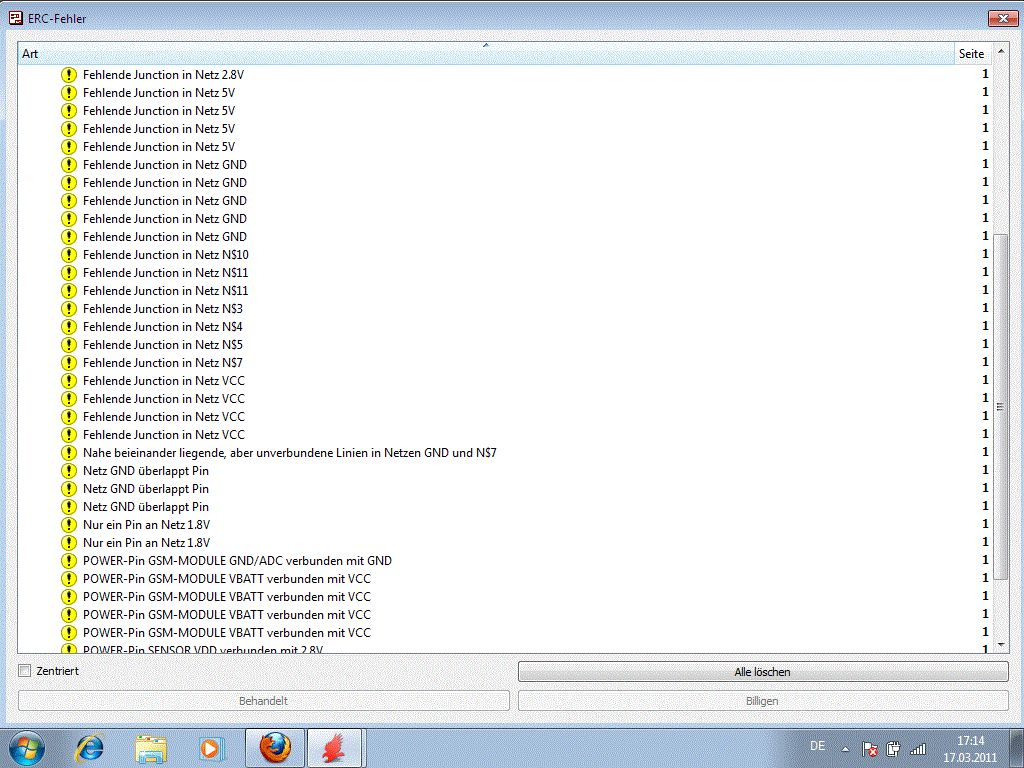Sort list by the 'Art' column header

point(486,54)
